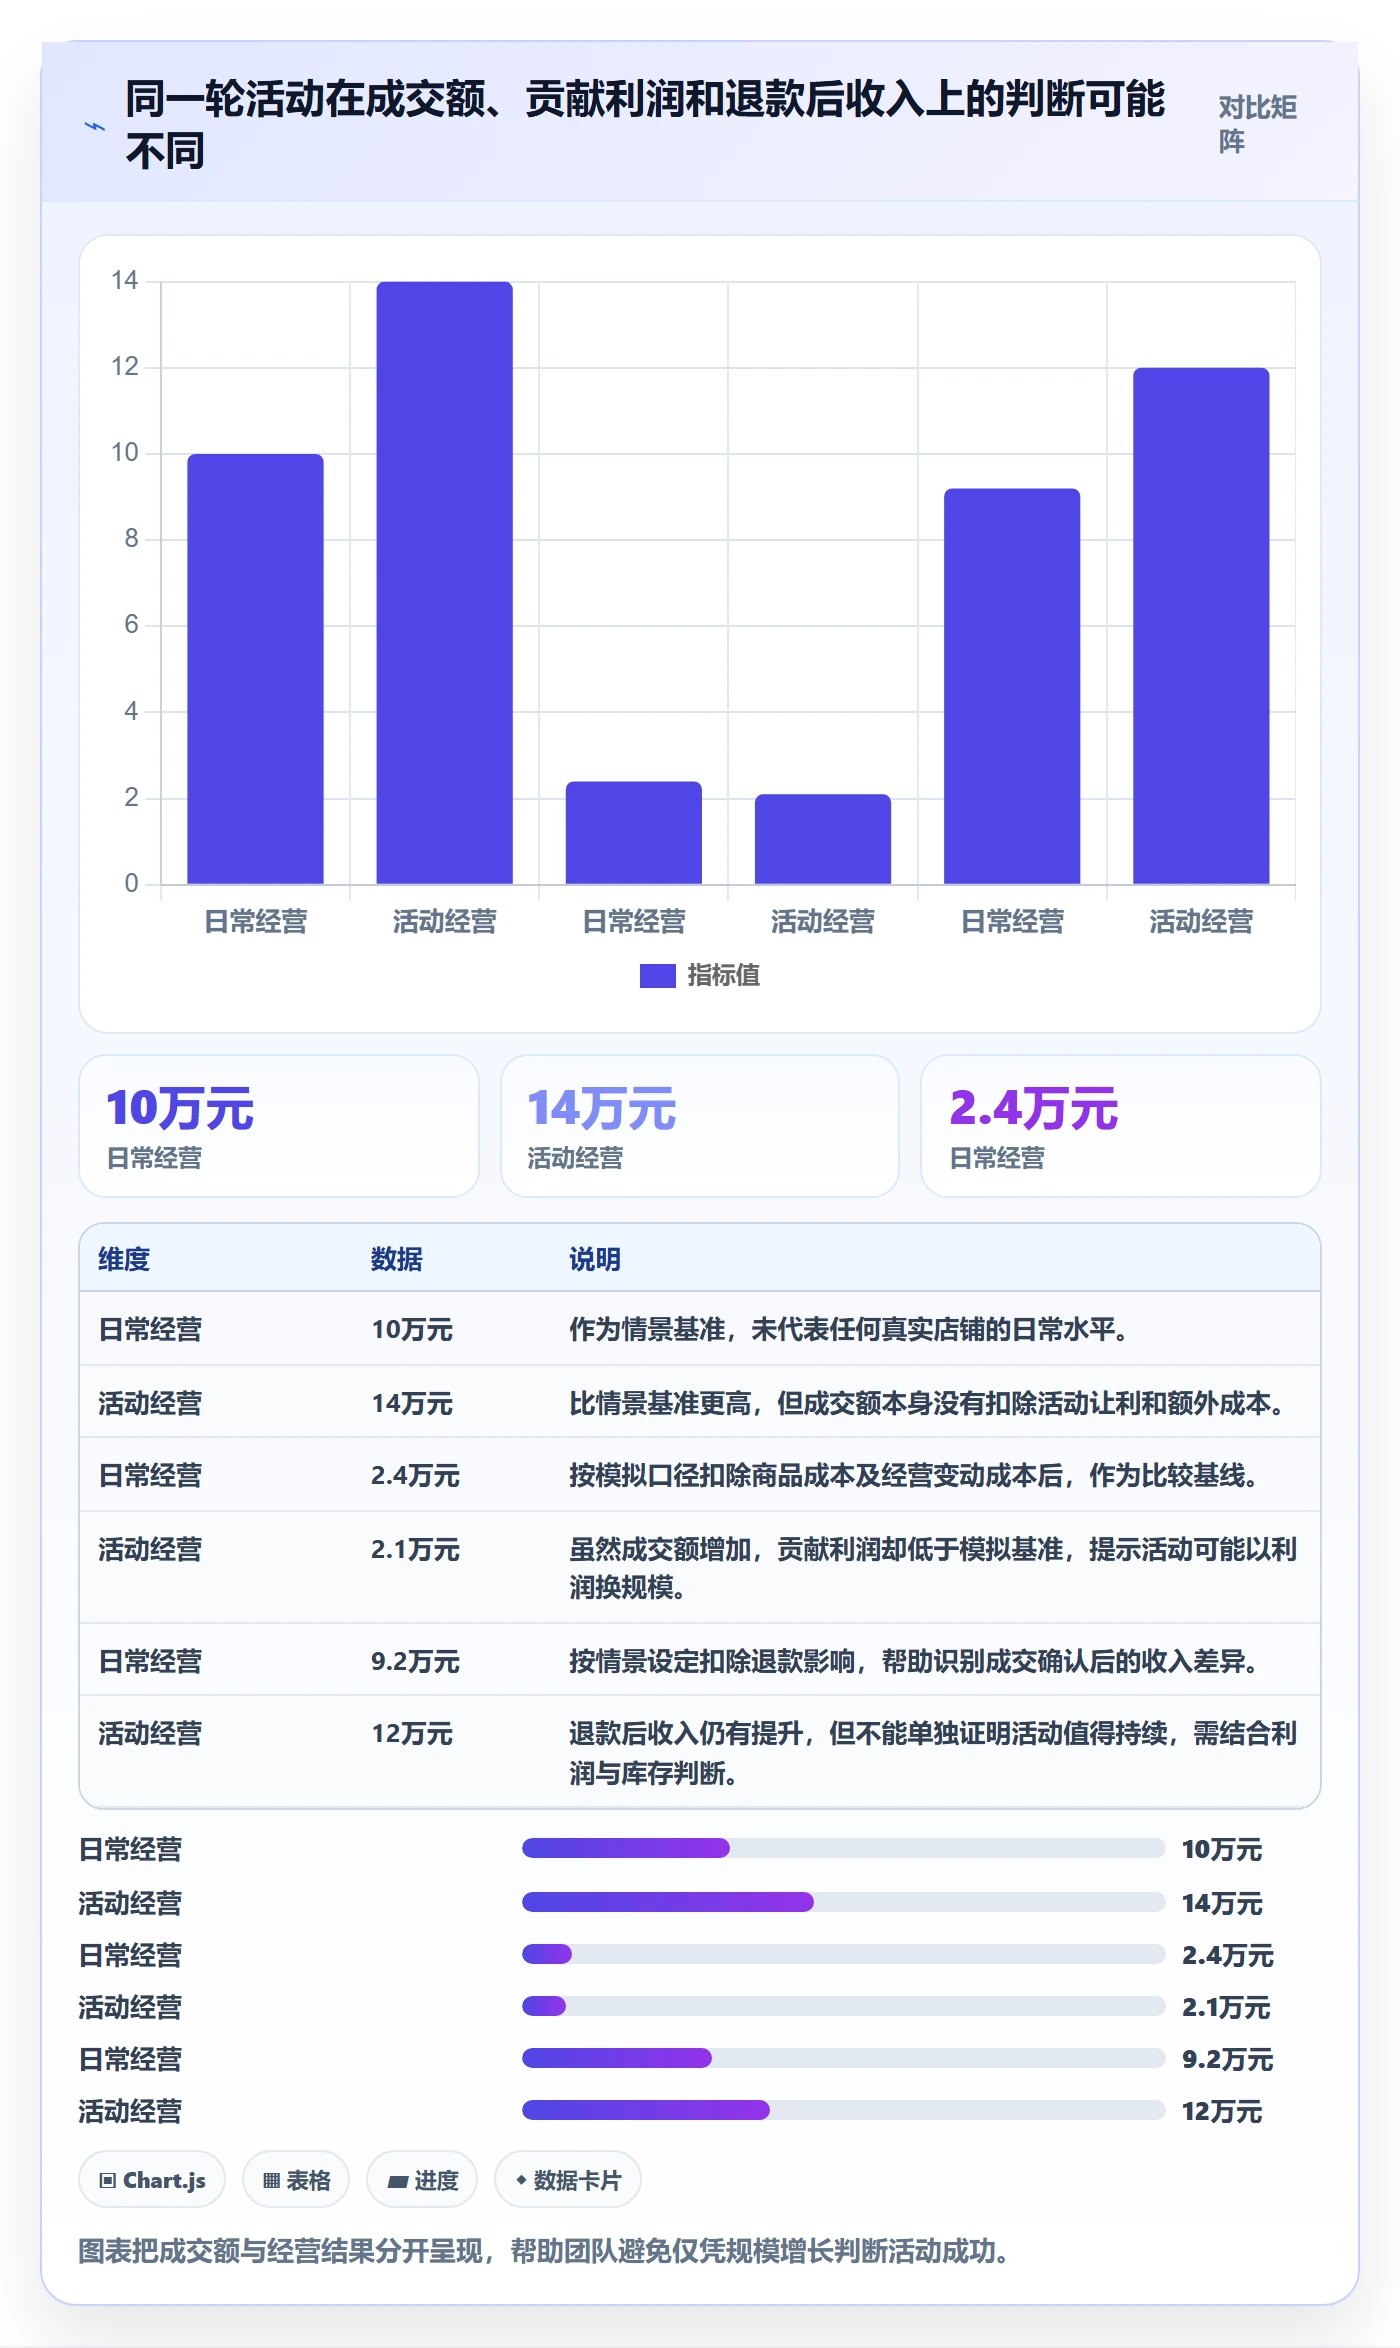Image resolution: width=1400 pixels, height=2348 pixels.
Task: Click the 进度 tag chip
Action: point(422,2180)
